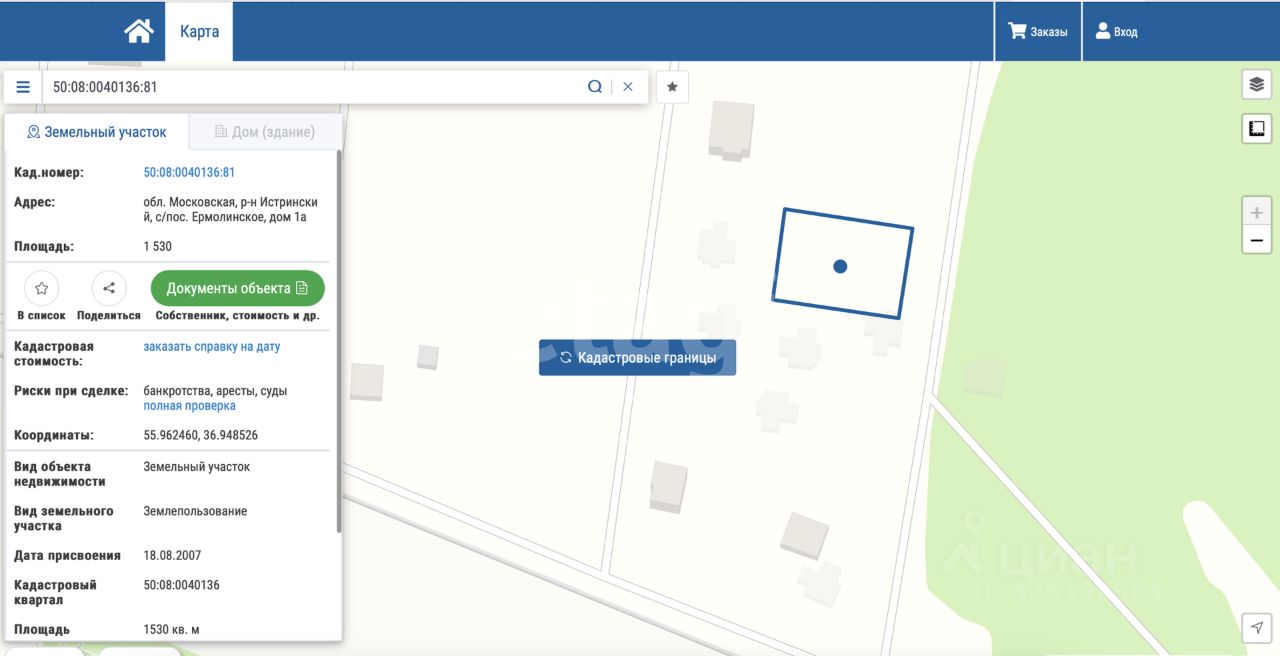Image resolution: width=1280 pixels, height=656 pixels.
Task: Zoom in the map with plus
Action: click(x=1256, y=213)
